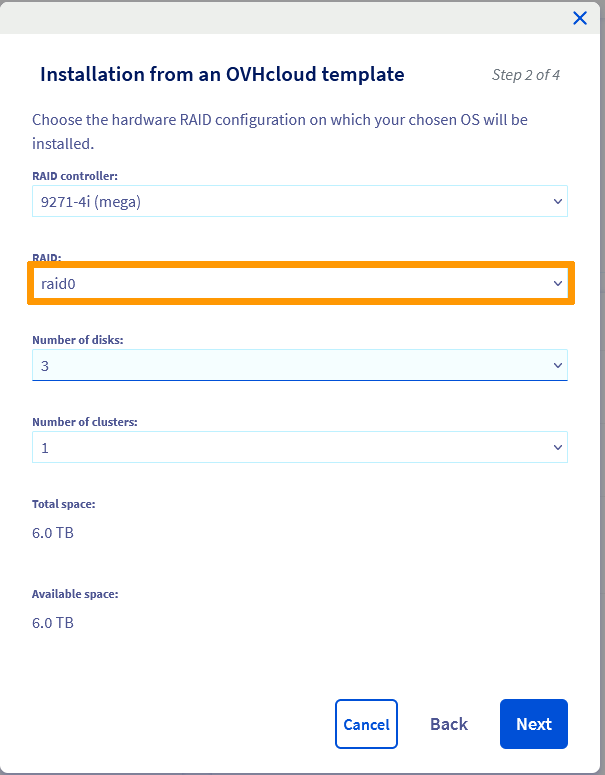Open the Number of disks dropdown showing 3

tap(290, 366)
